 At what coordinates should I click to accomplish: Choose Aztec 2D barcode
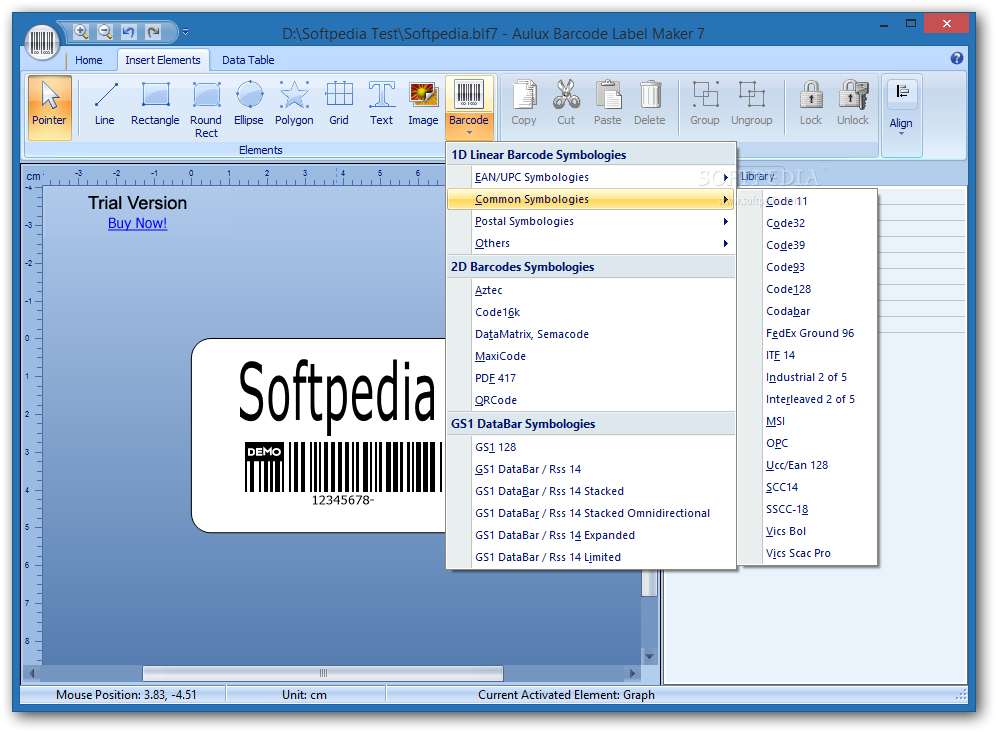tap(591, 290)
